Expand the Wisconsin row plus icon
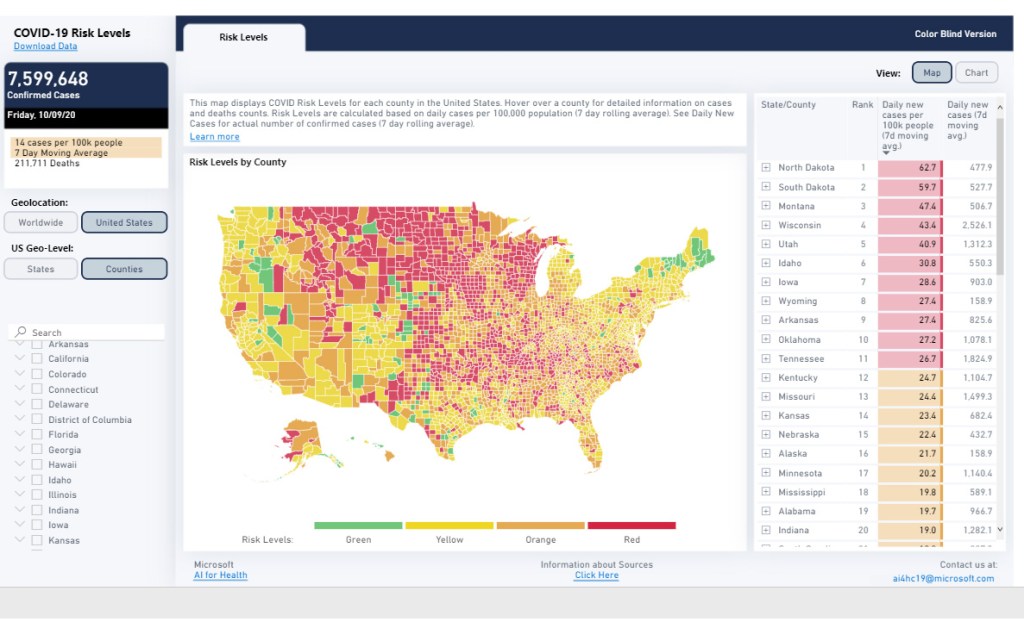The image size is (1024, 622). [766, 225]
